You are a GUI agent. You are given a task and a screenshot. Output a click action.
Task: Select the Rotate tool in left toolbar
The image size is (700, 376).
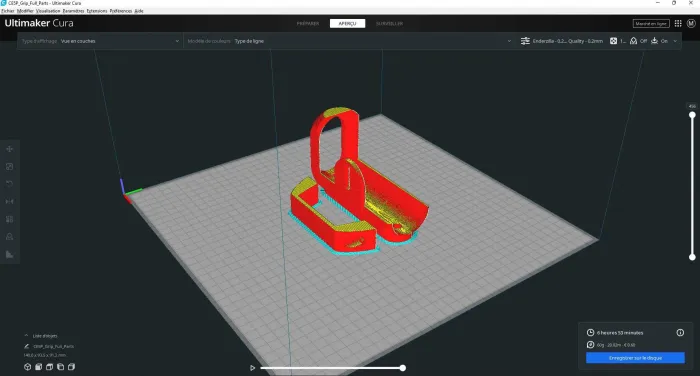click(9, 184)
